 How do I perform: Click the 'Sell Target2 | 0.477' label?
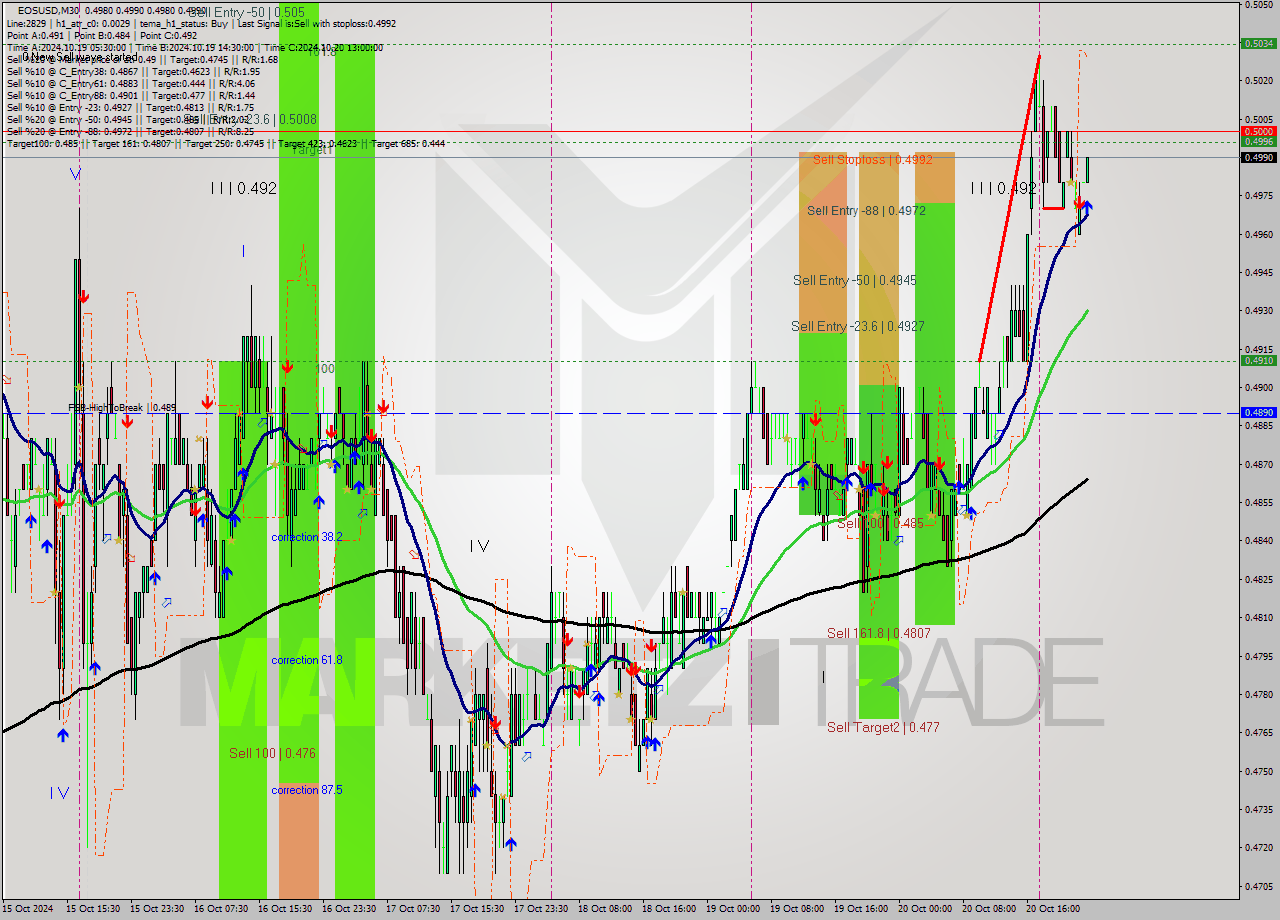(883, 727)
